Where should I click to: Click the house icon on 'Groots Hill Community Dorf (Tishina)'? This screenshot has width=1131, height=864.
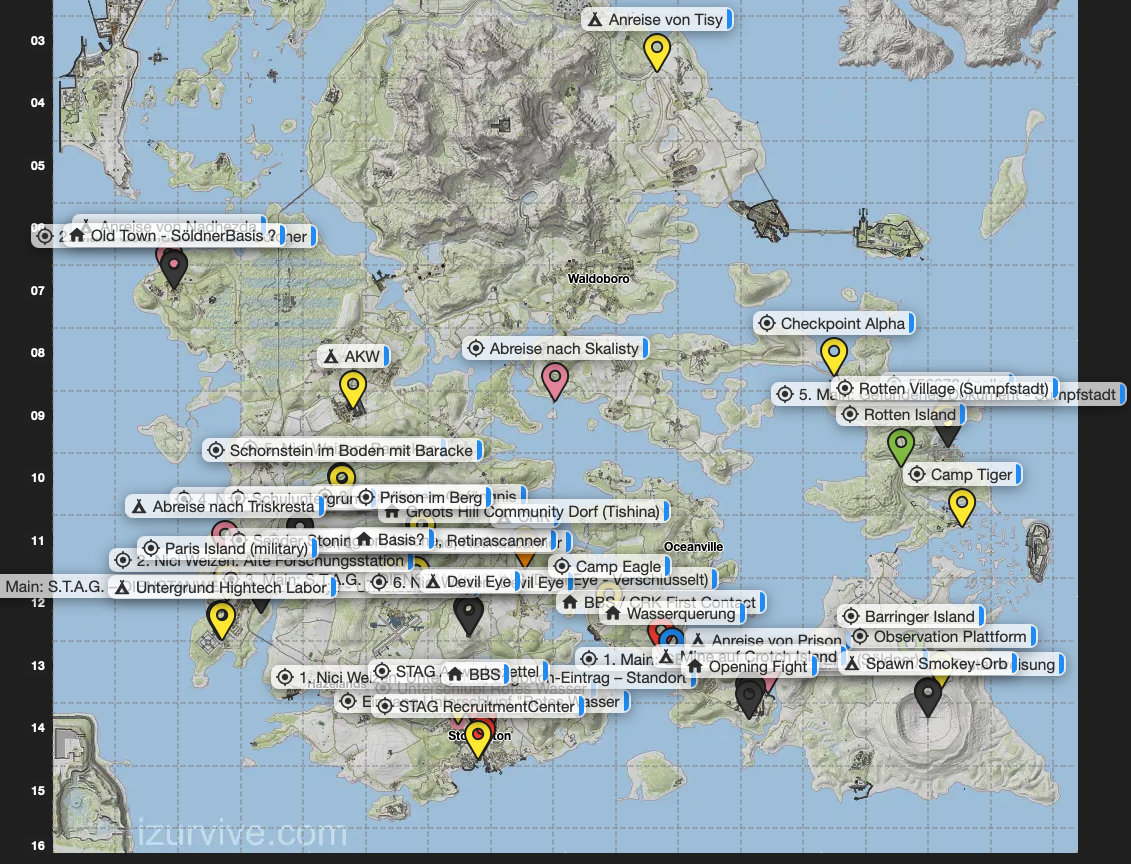coord(392,511)
